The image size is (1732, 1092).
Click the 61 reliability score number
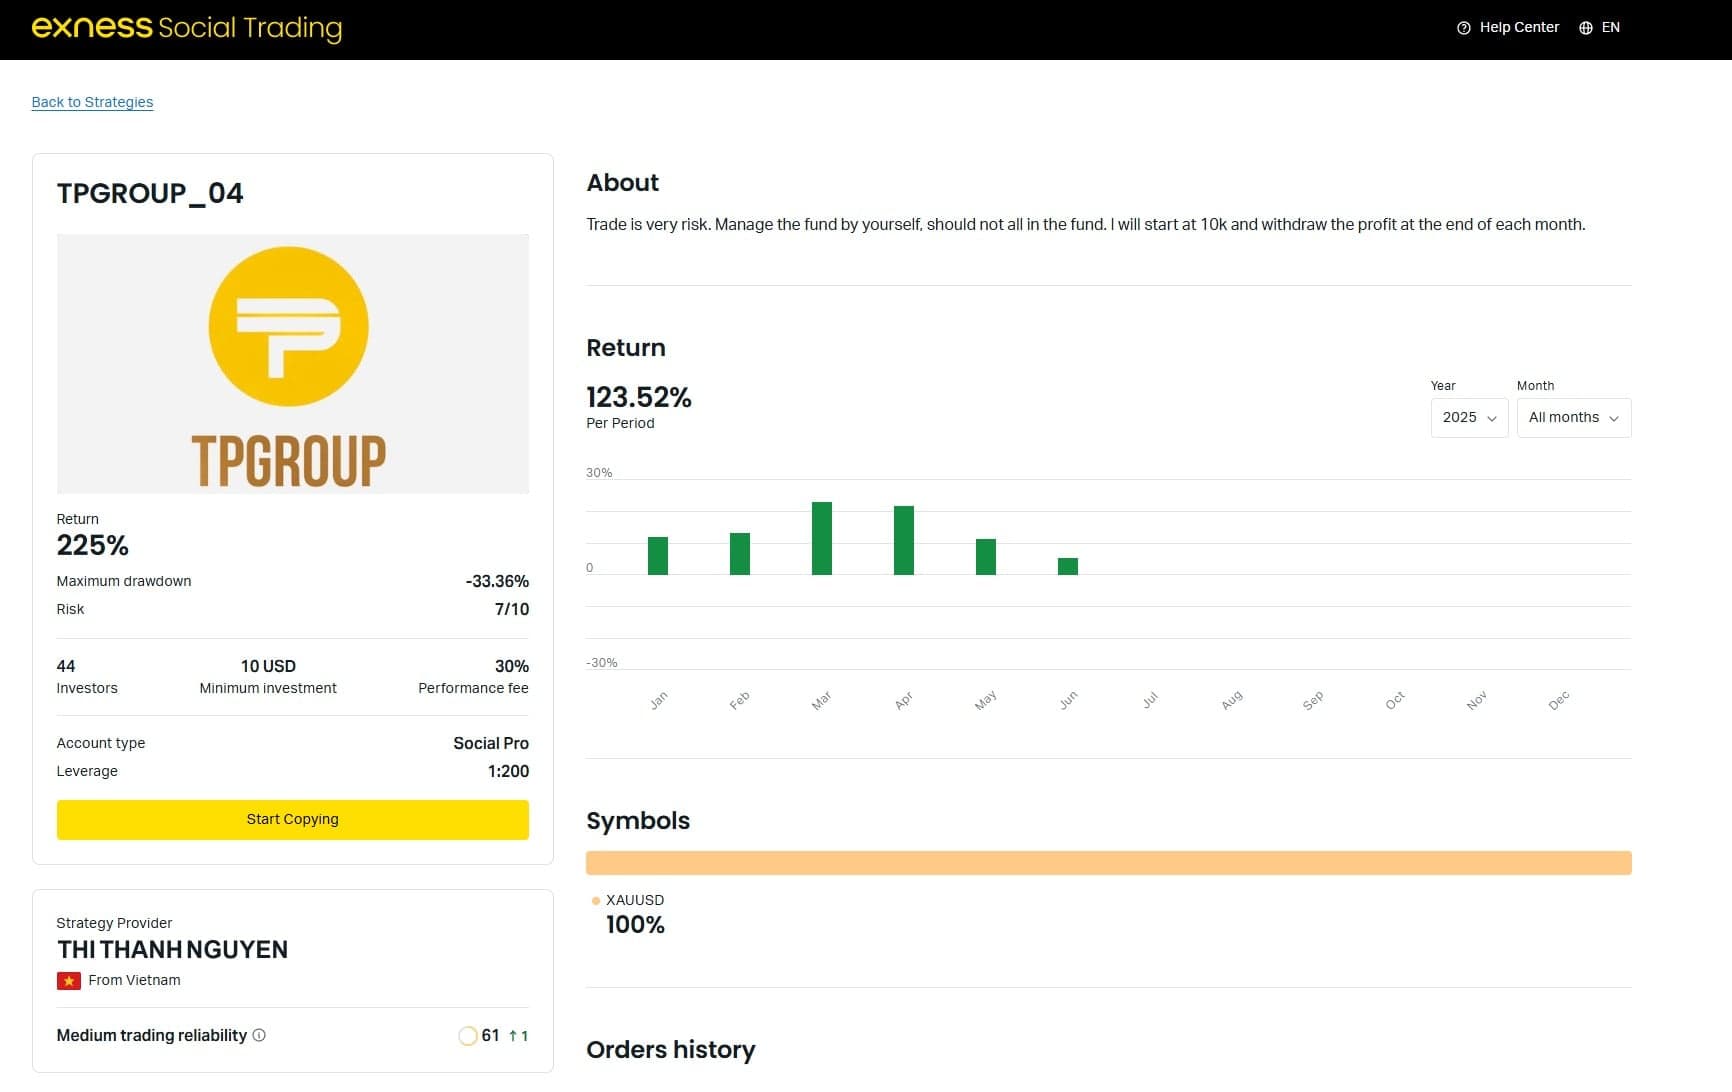point(490,1036)
